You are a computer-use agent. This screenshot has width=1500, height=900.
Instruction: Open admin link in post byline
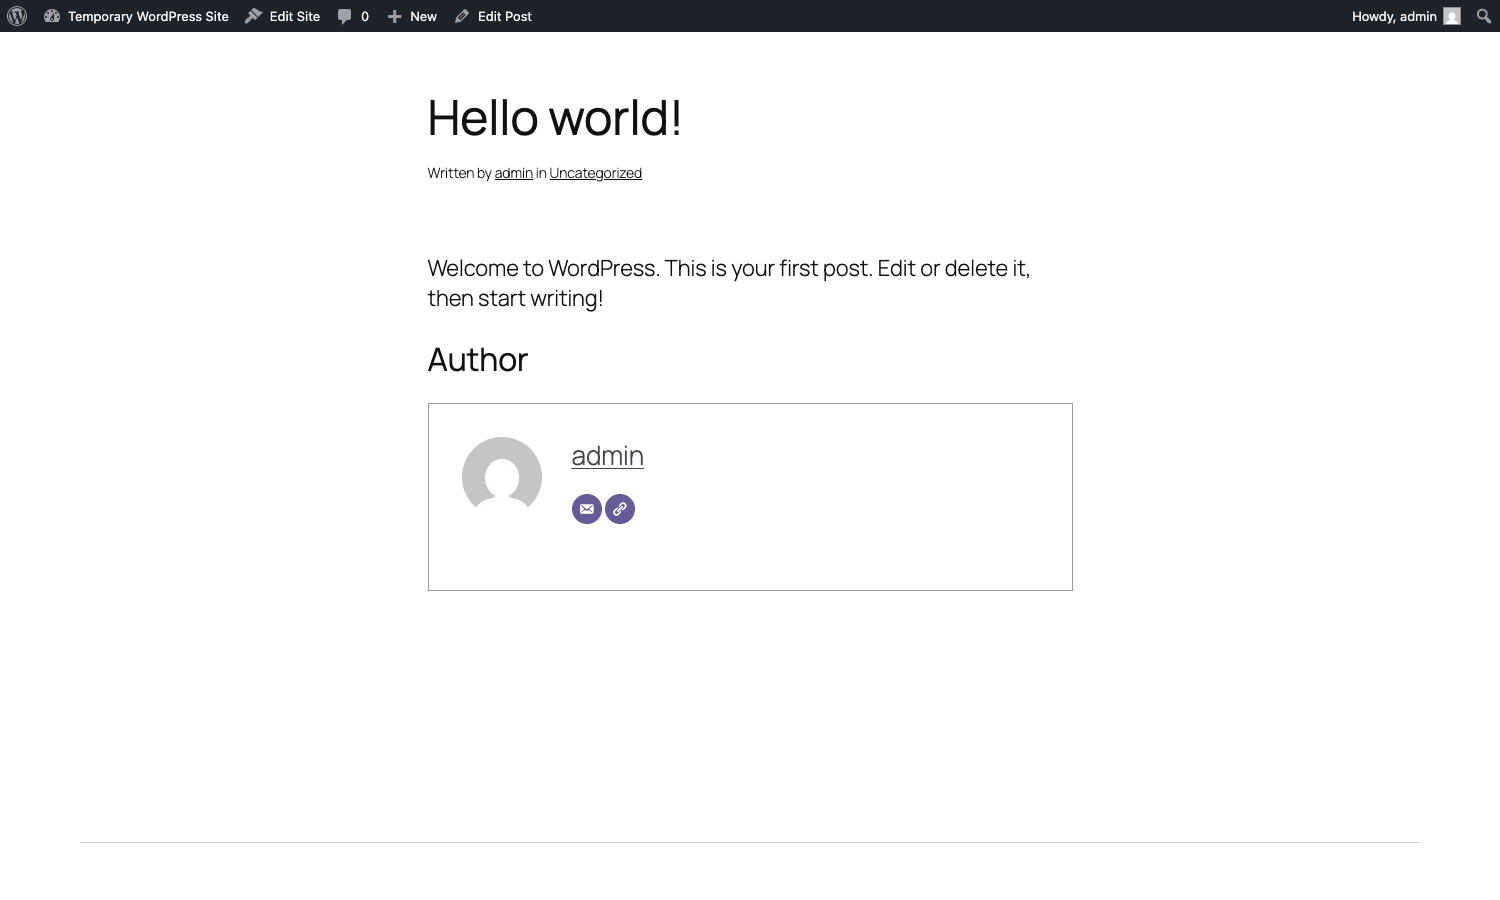(513, 173)
